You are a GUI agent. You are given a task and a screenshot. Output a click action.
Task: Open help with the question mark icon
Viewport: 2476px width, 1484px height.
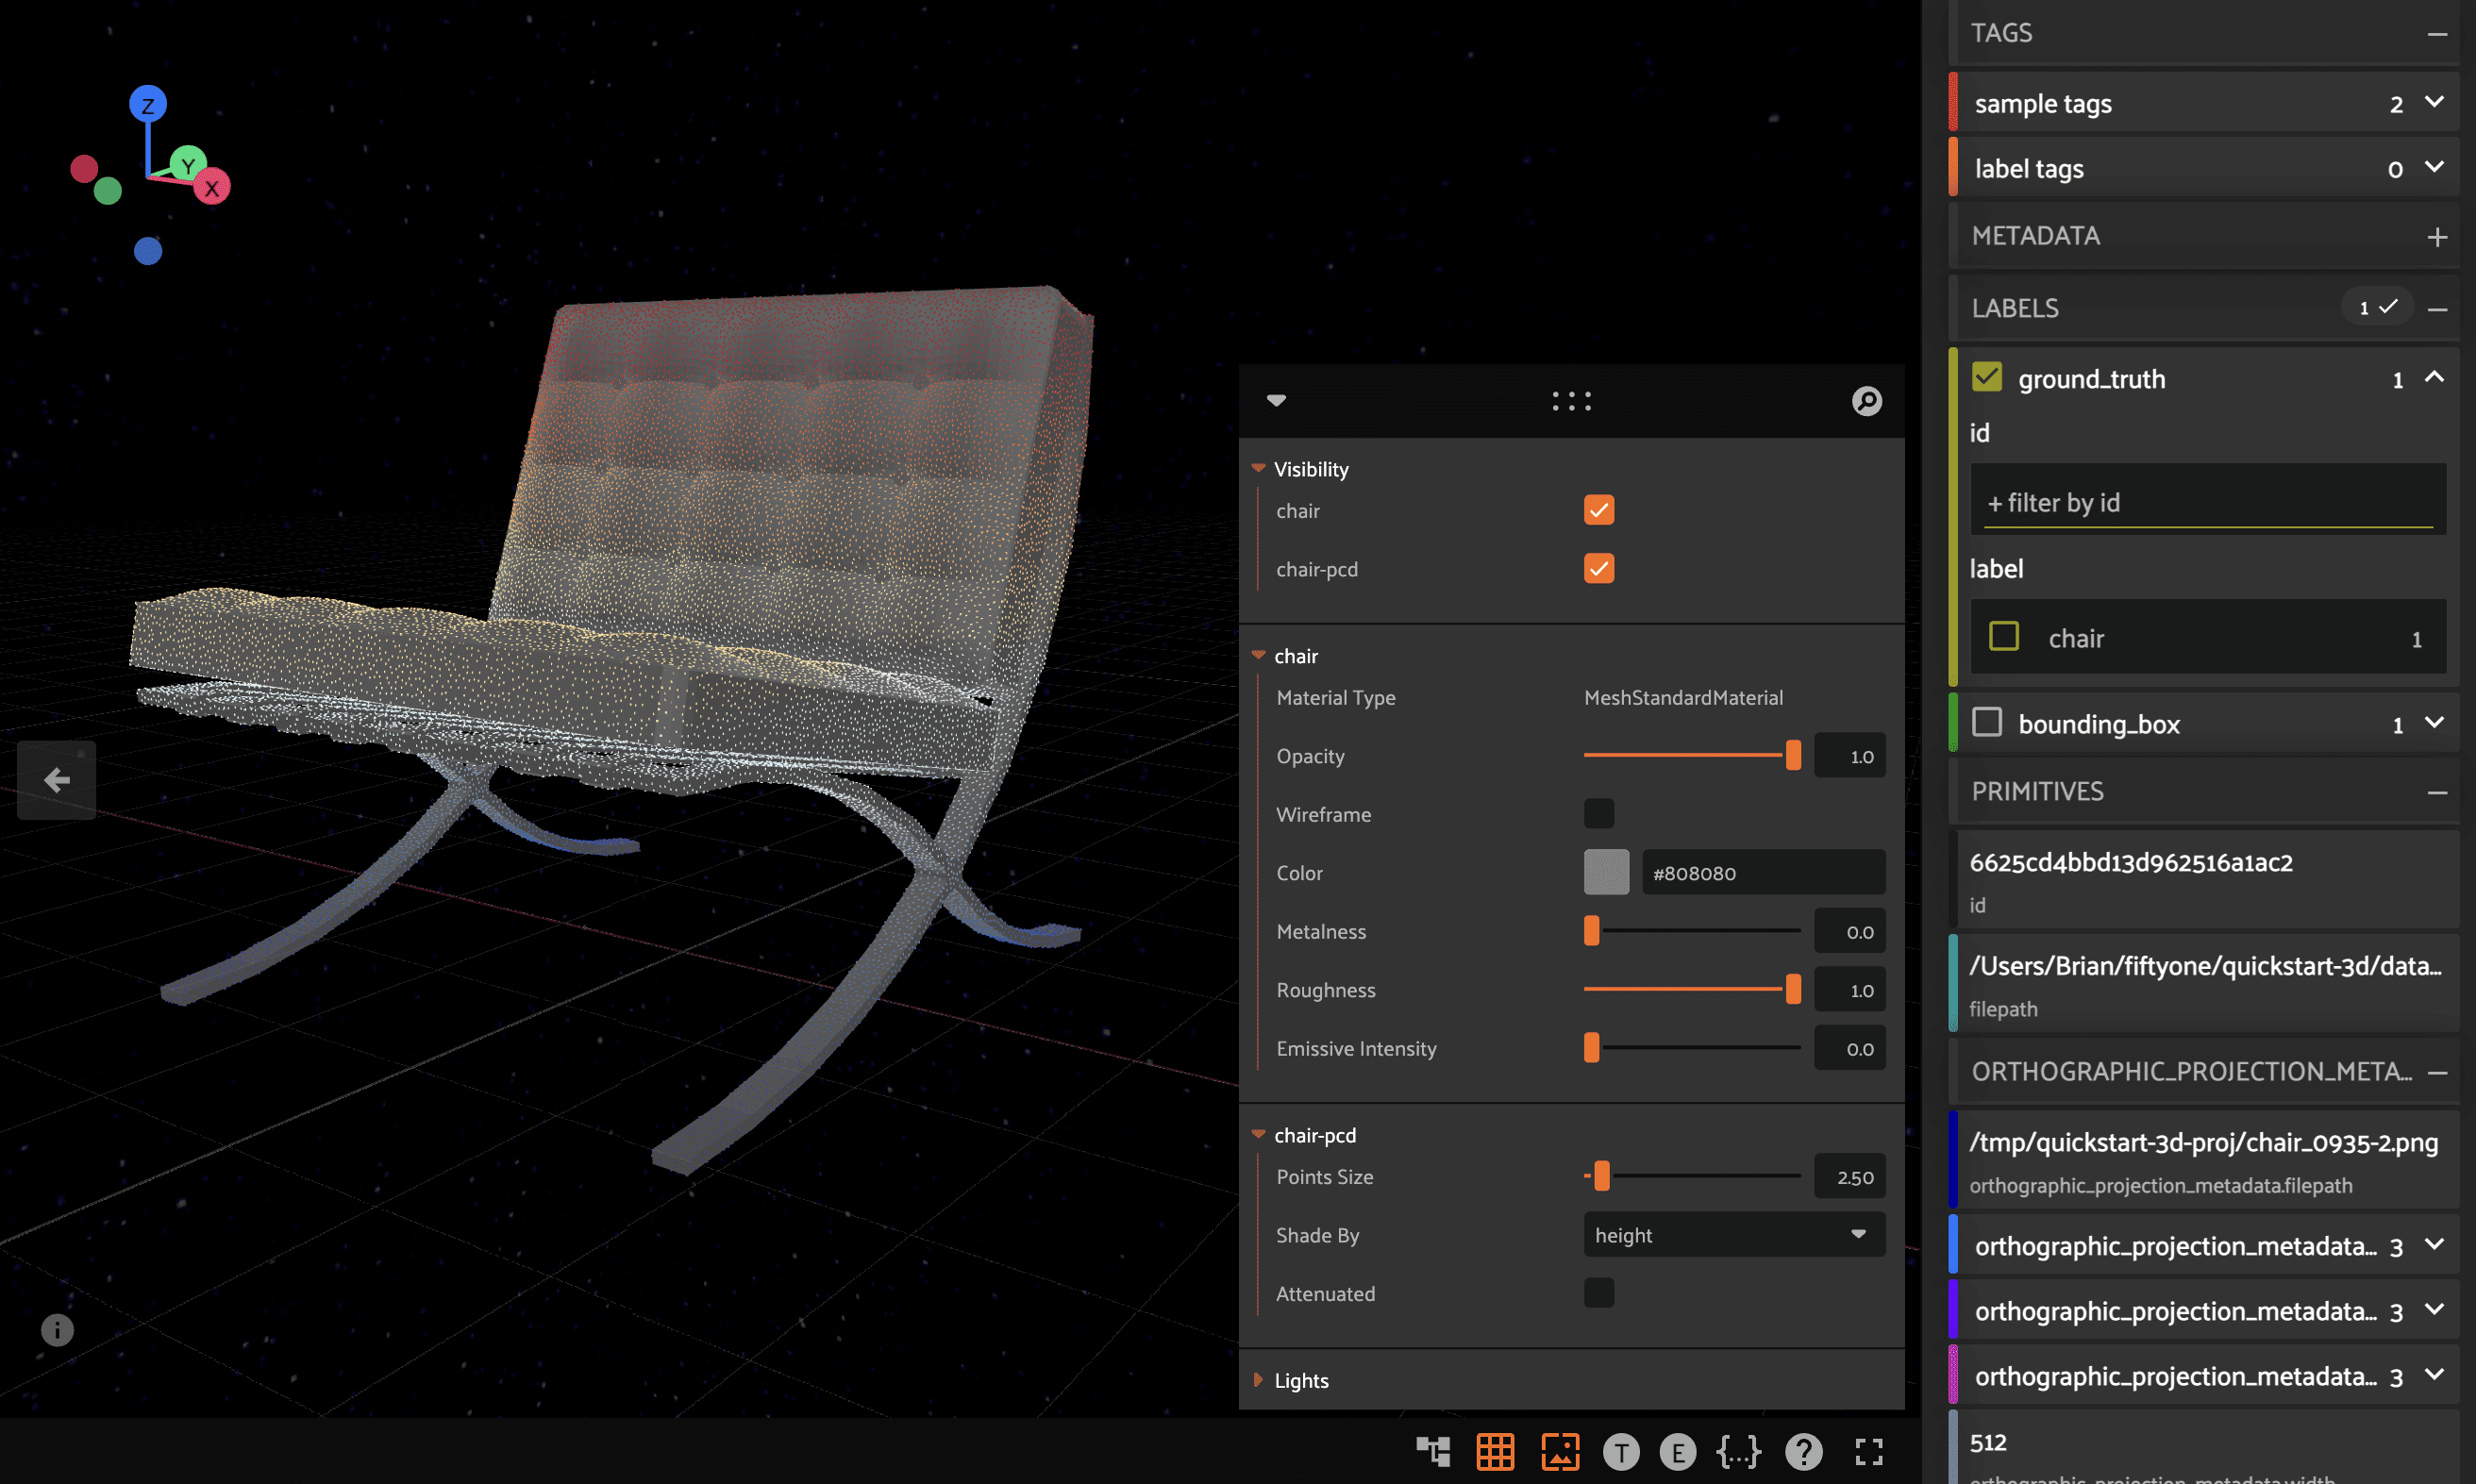(x=1803, y=1451)
